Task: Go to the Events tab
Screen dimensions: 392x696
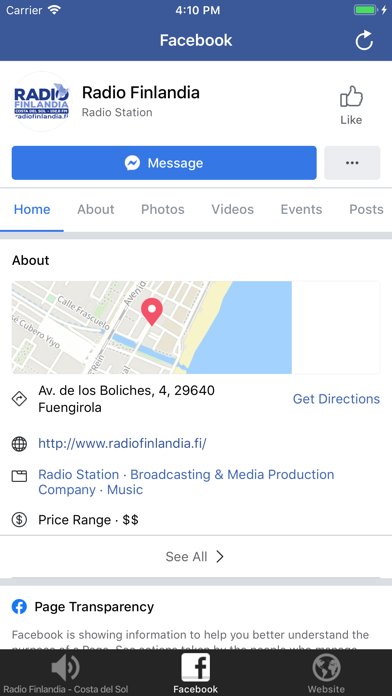Action: (x=301, y=210)
